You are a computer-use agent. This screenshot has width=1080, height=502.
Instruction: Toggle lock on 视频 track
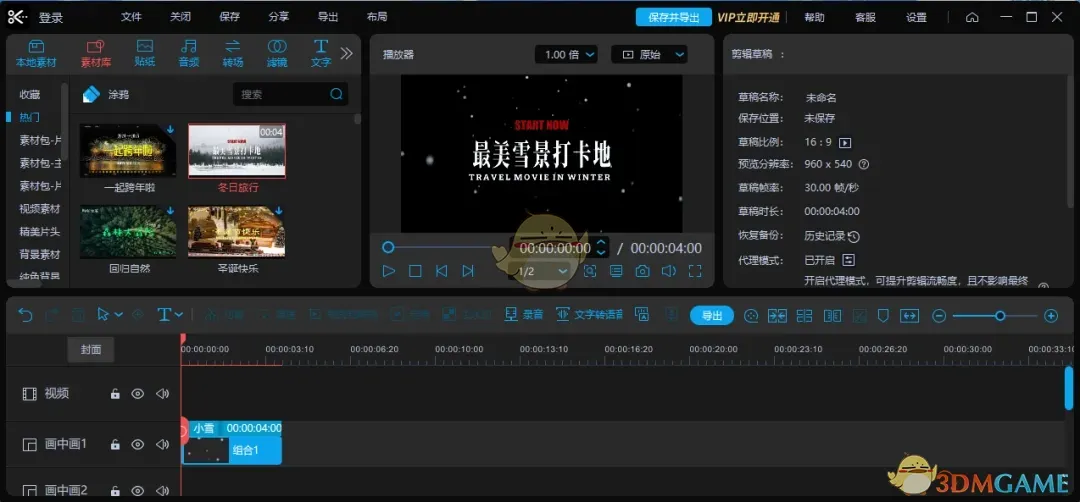coord(116,394)
